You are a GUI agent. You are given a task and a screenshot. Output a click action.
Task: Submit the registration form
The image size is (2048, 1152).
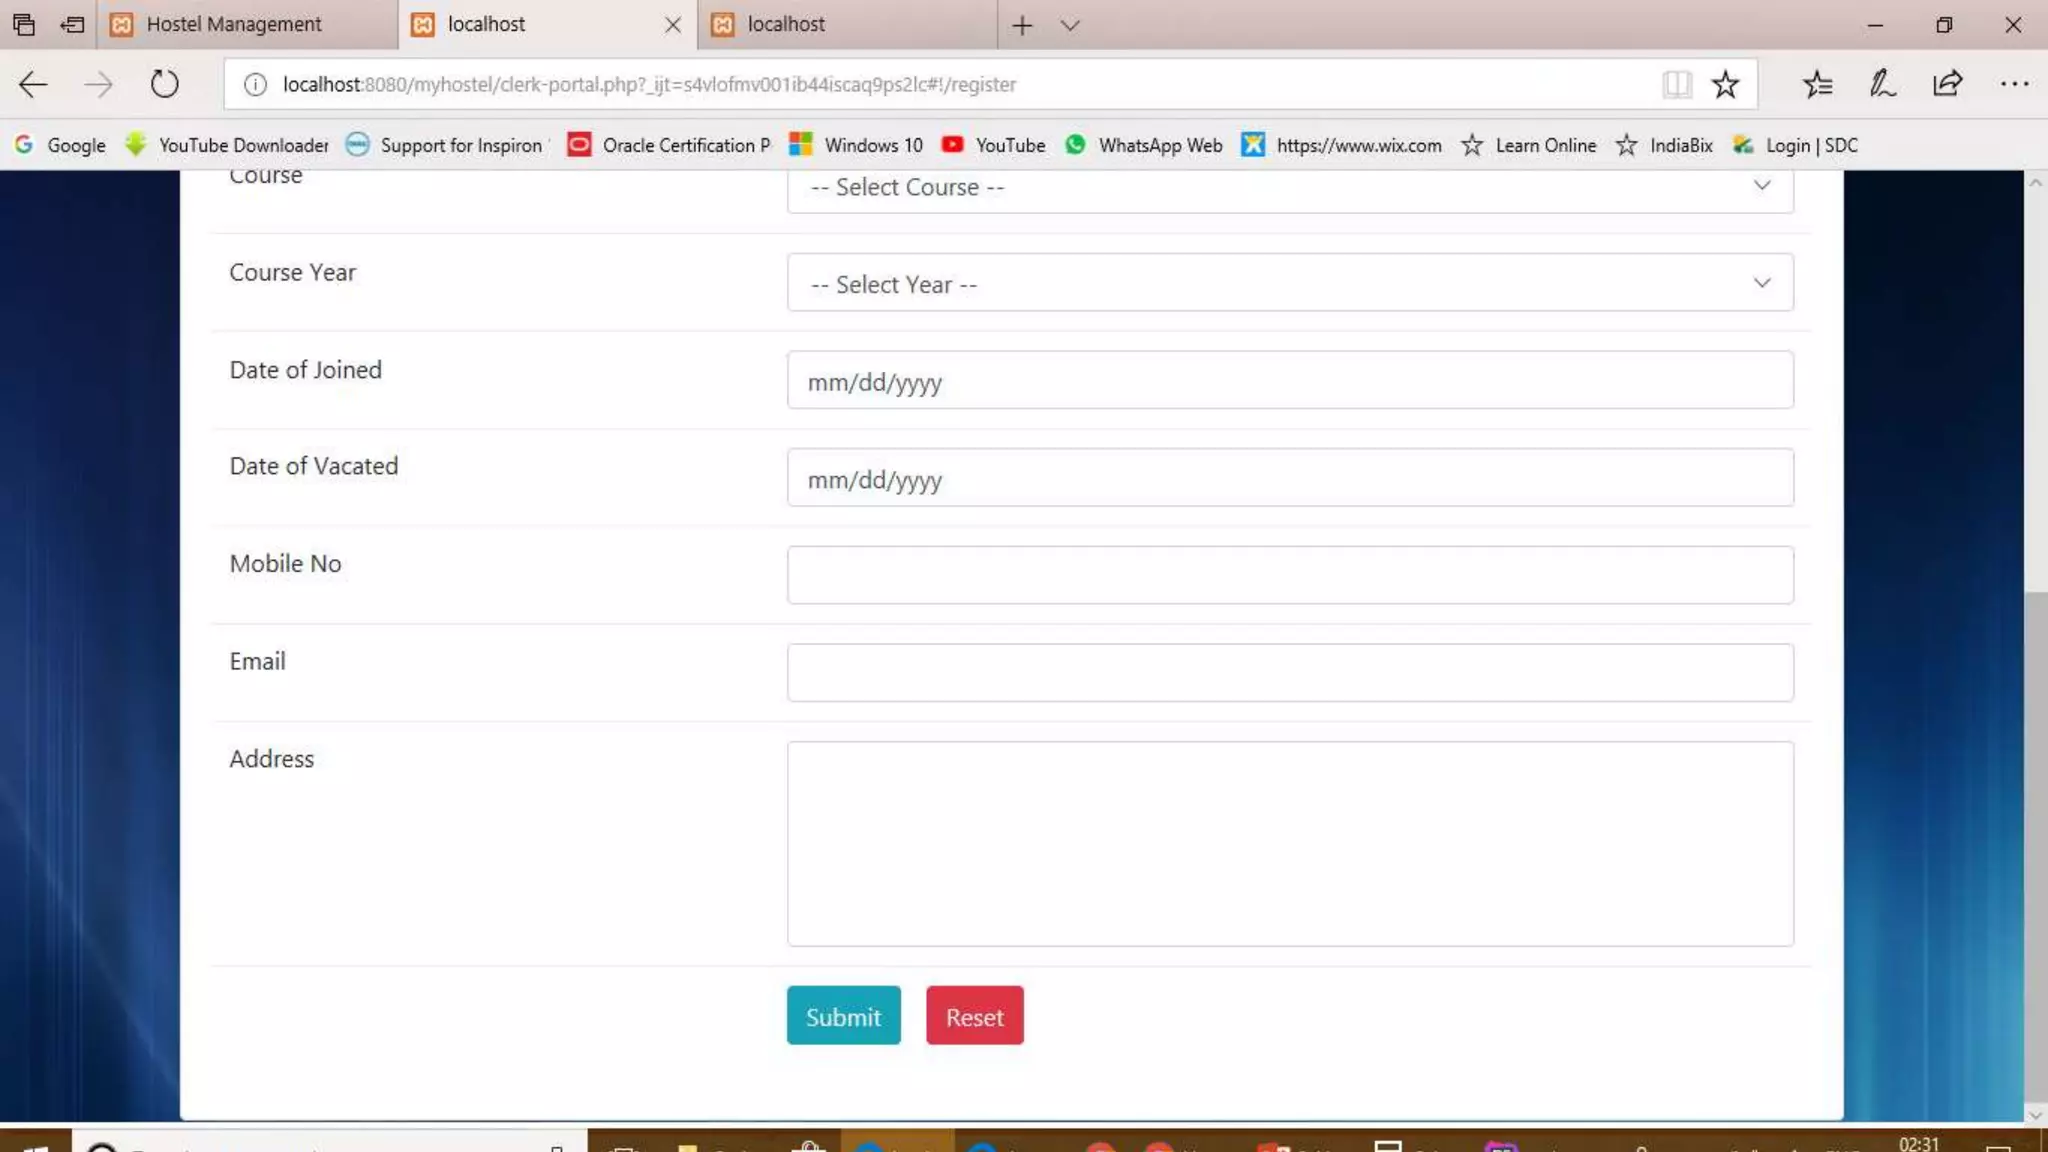tap(843, 1016)
